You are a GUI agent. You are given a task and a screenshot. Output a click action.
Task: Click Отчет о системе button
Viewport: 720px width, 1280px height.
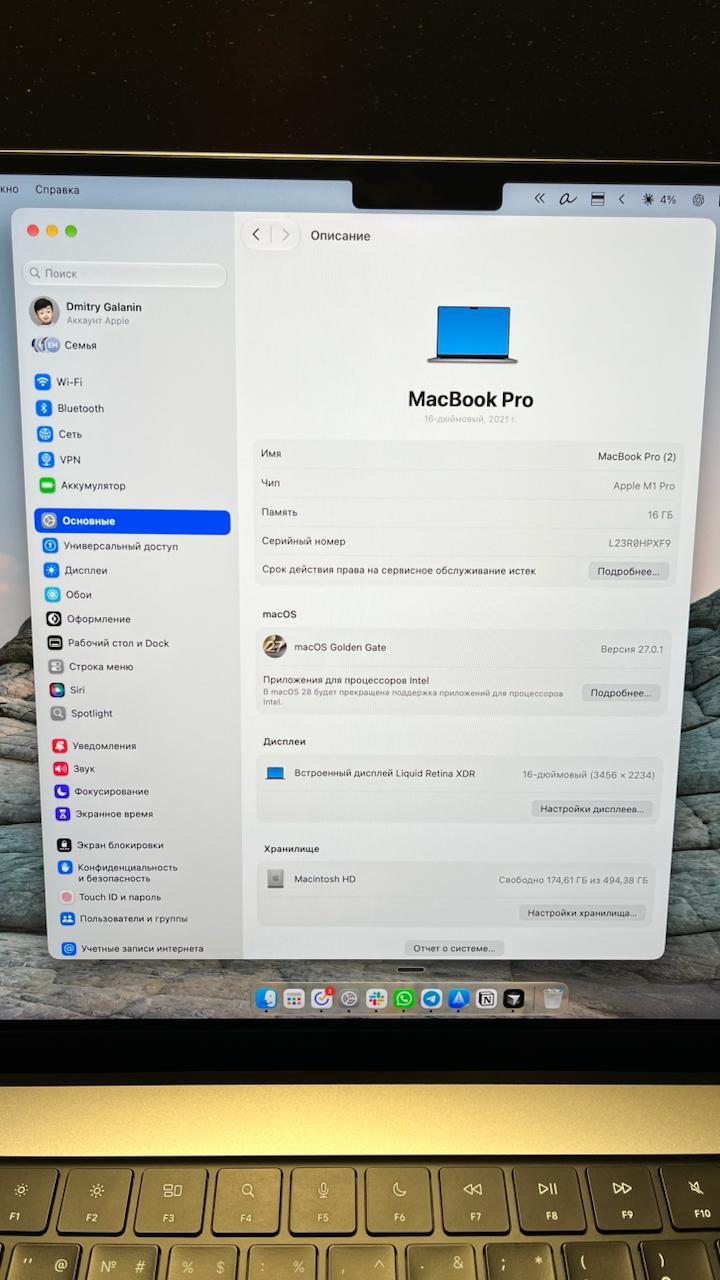[x=454, y=948]
